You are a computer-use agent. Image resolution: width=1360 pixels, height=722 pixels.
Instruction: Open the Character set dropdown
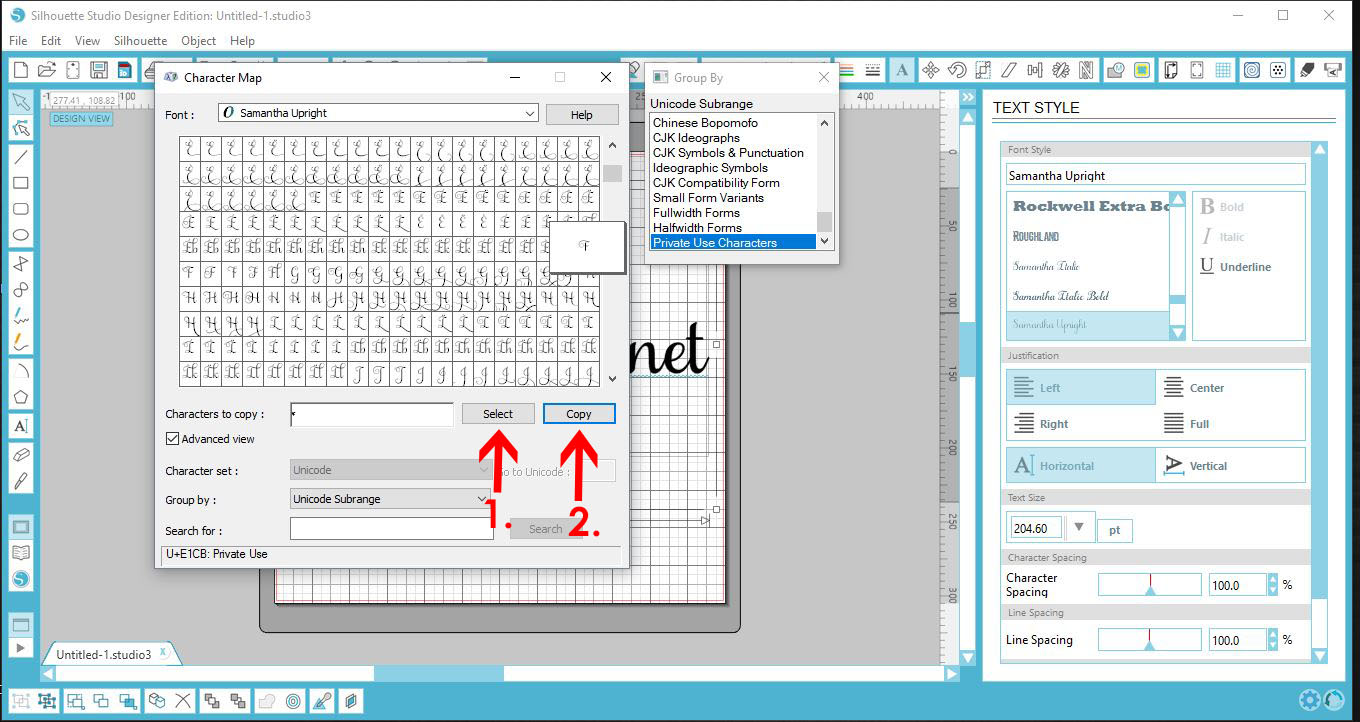click(x=390, y=470)
